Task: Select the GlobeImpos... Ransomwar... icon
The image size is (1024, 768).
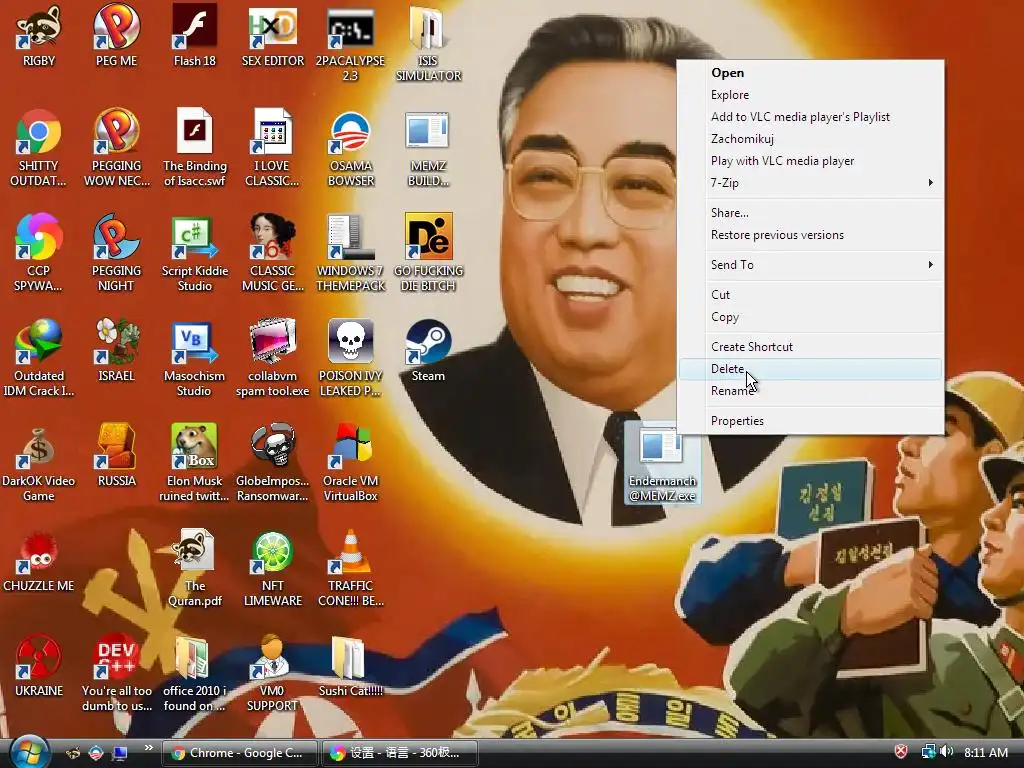Action: click(x=273, y=464)
